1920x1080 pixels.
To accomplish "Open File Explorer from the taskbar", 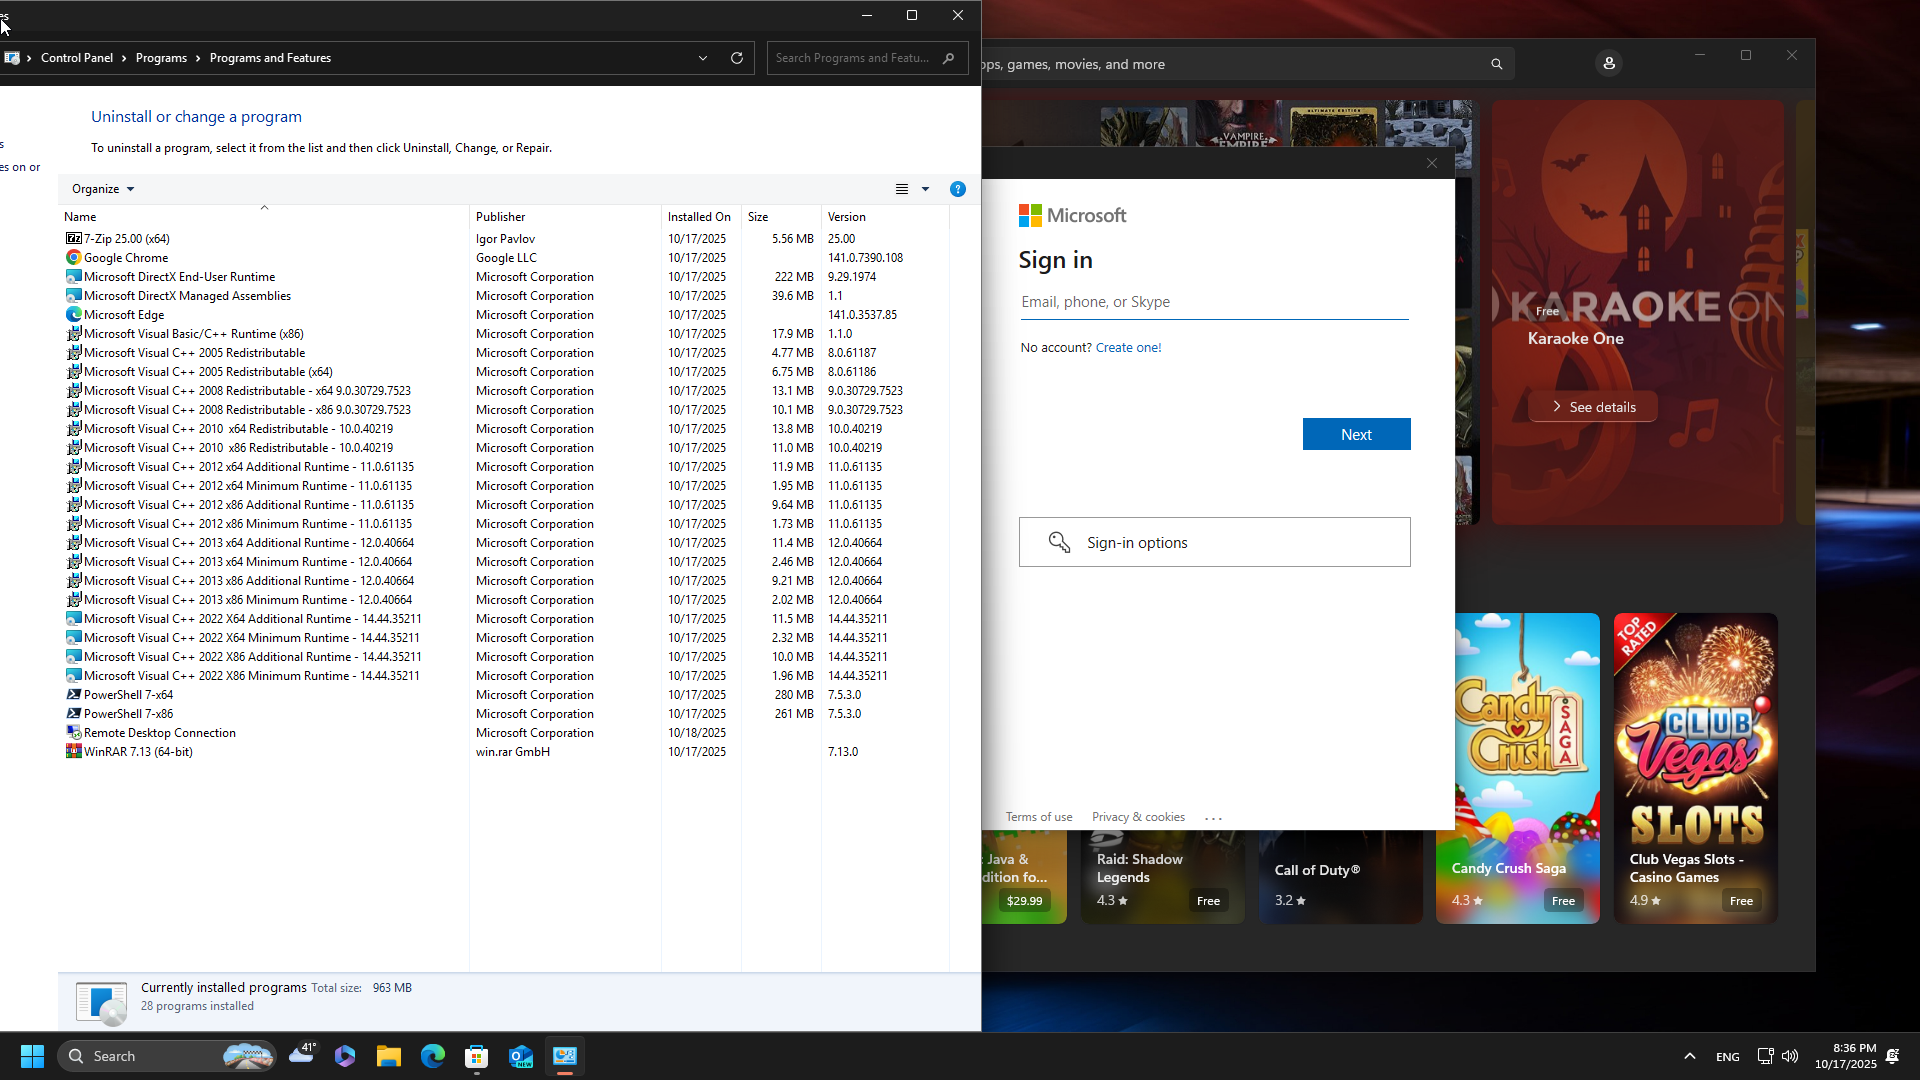I will (x=388, y=1056).
